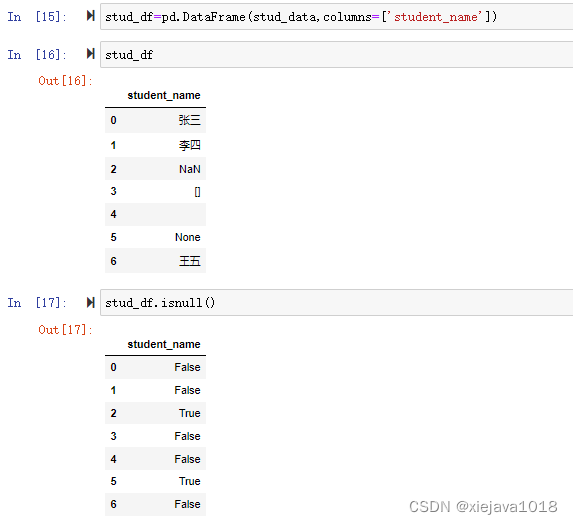Run cell 17 with its run icon
This screenshot has height=524, width=573.
[x=91, y=302]
